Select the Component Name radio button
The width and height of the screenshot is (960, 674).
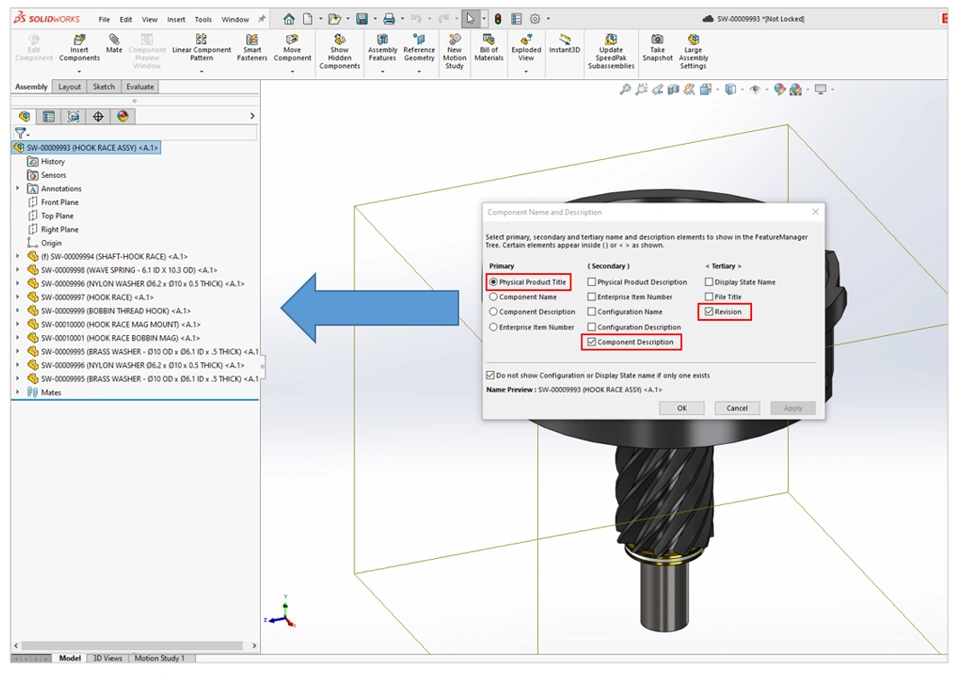(493, 297)
